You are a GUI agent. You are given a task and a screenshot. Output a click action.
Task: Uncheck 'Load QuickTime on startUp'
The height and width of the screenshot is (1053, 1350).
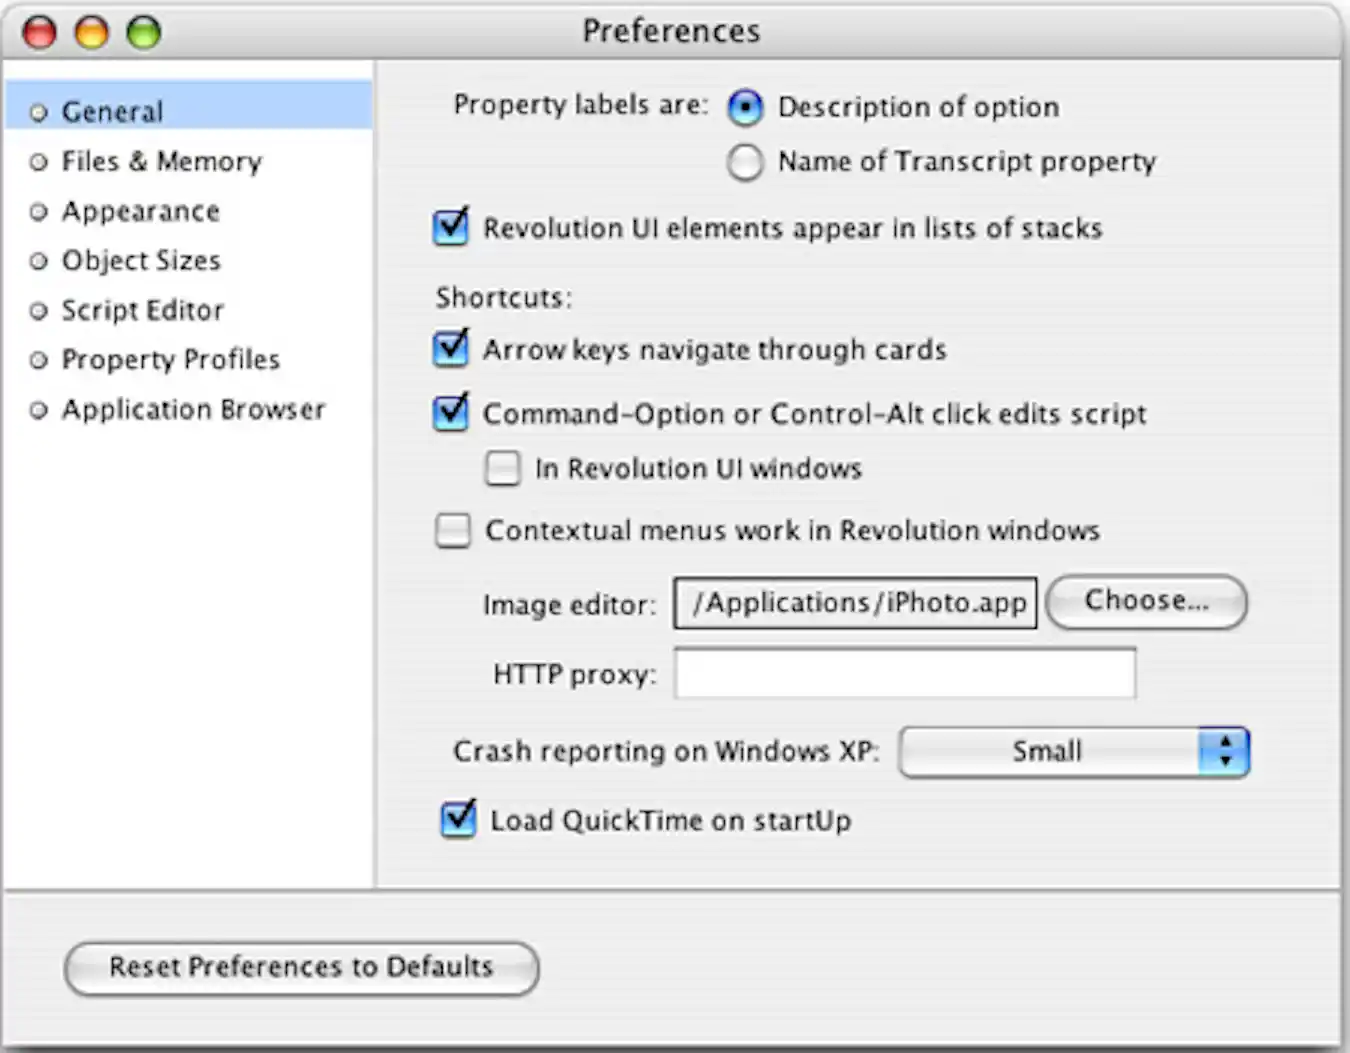458,819
